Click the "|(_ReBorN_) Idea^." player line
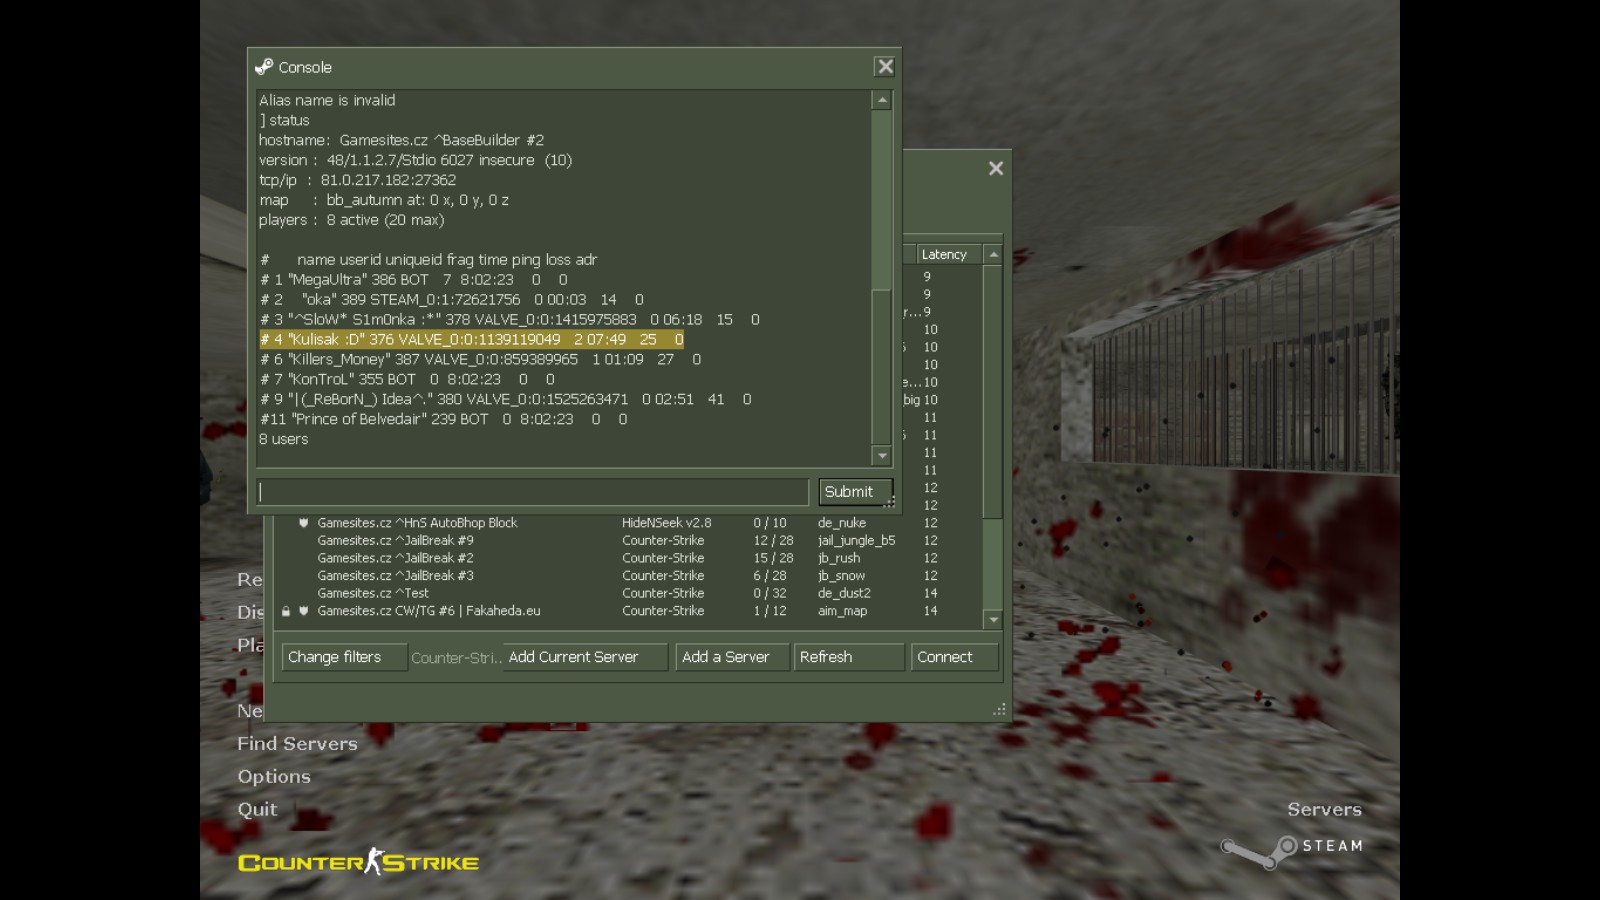This screenshot has width=1600, height=900. (505, 399)
